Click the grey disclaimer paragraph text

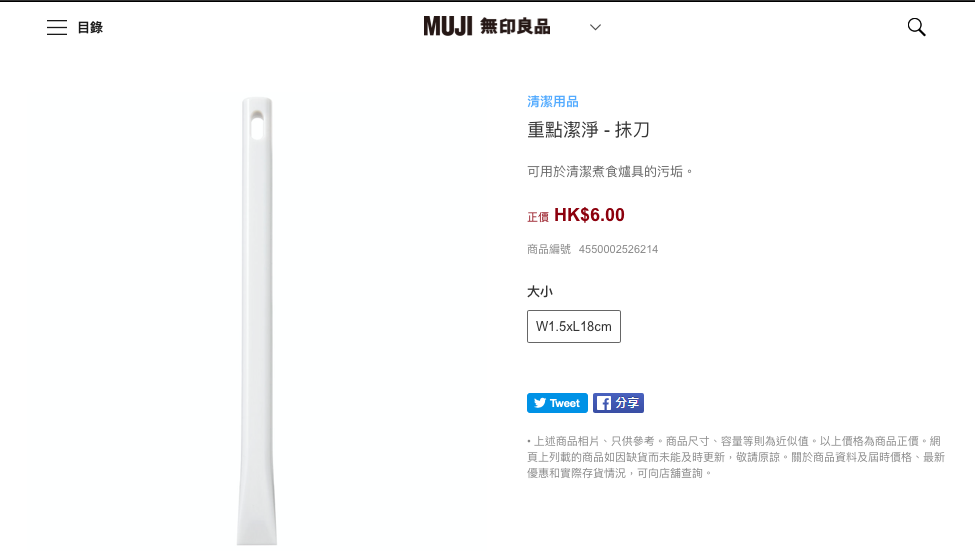click(x=736, y=457)
